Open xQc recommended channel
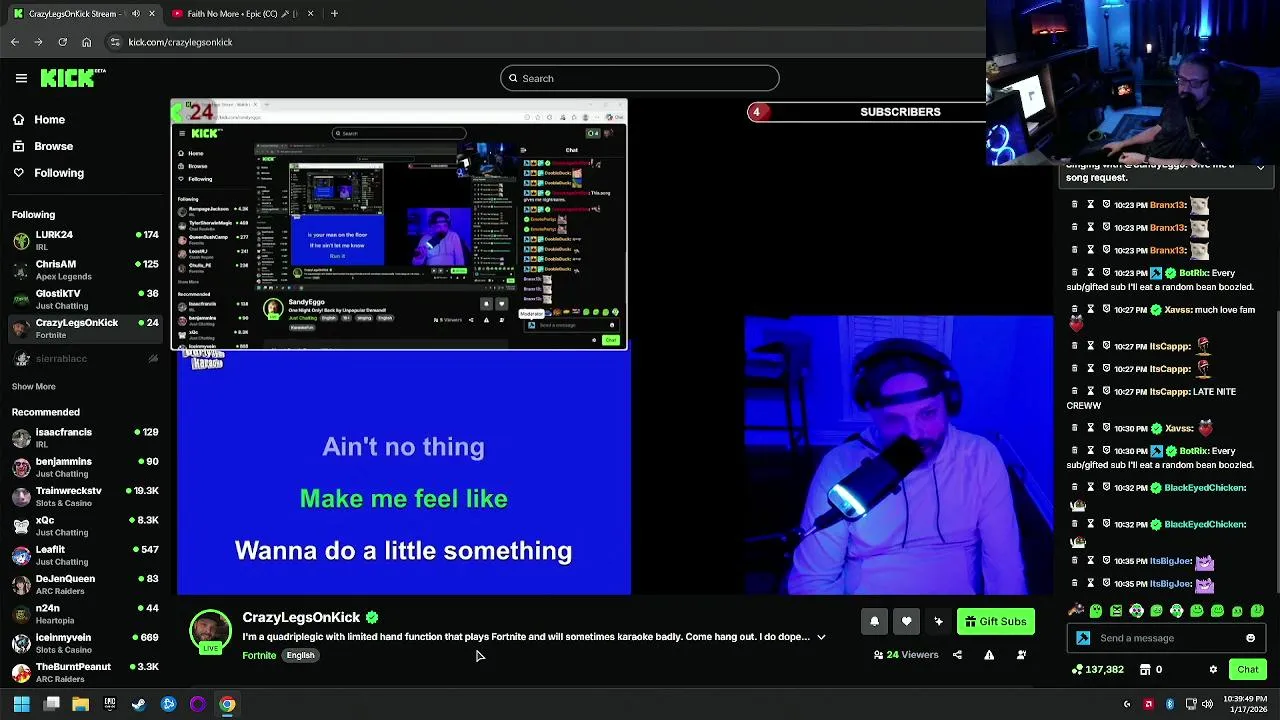 pyautogui.click(x=84, y=526)
